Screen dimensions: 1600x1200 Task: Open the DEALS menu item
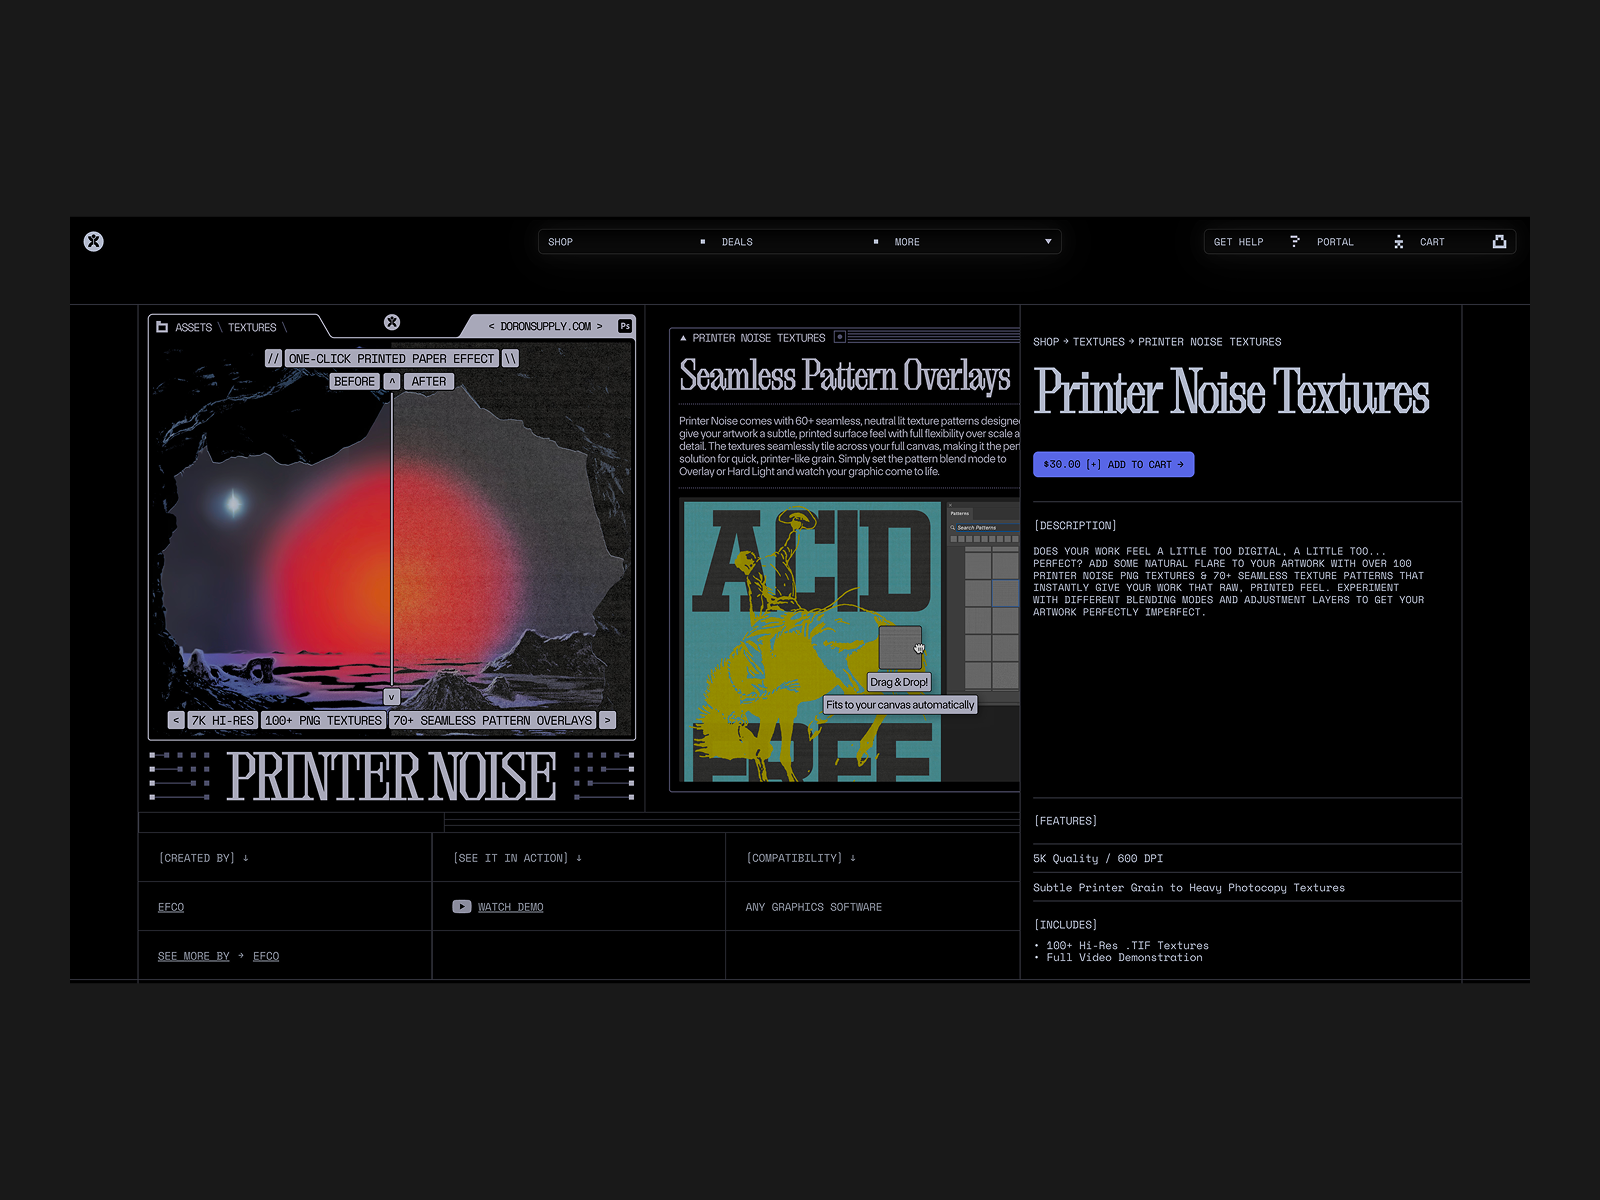(737, 242)
